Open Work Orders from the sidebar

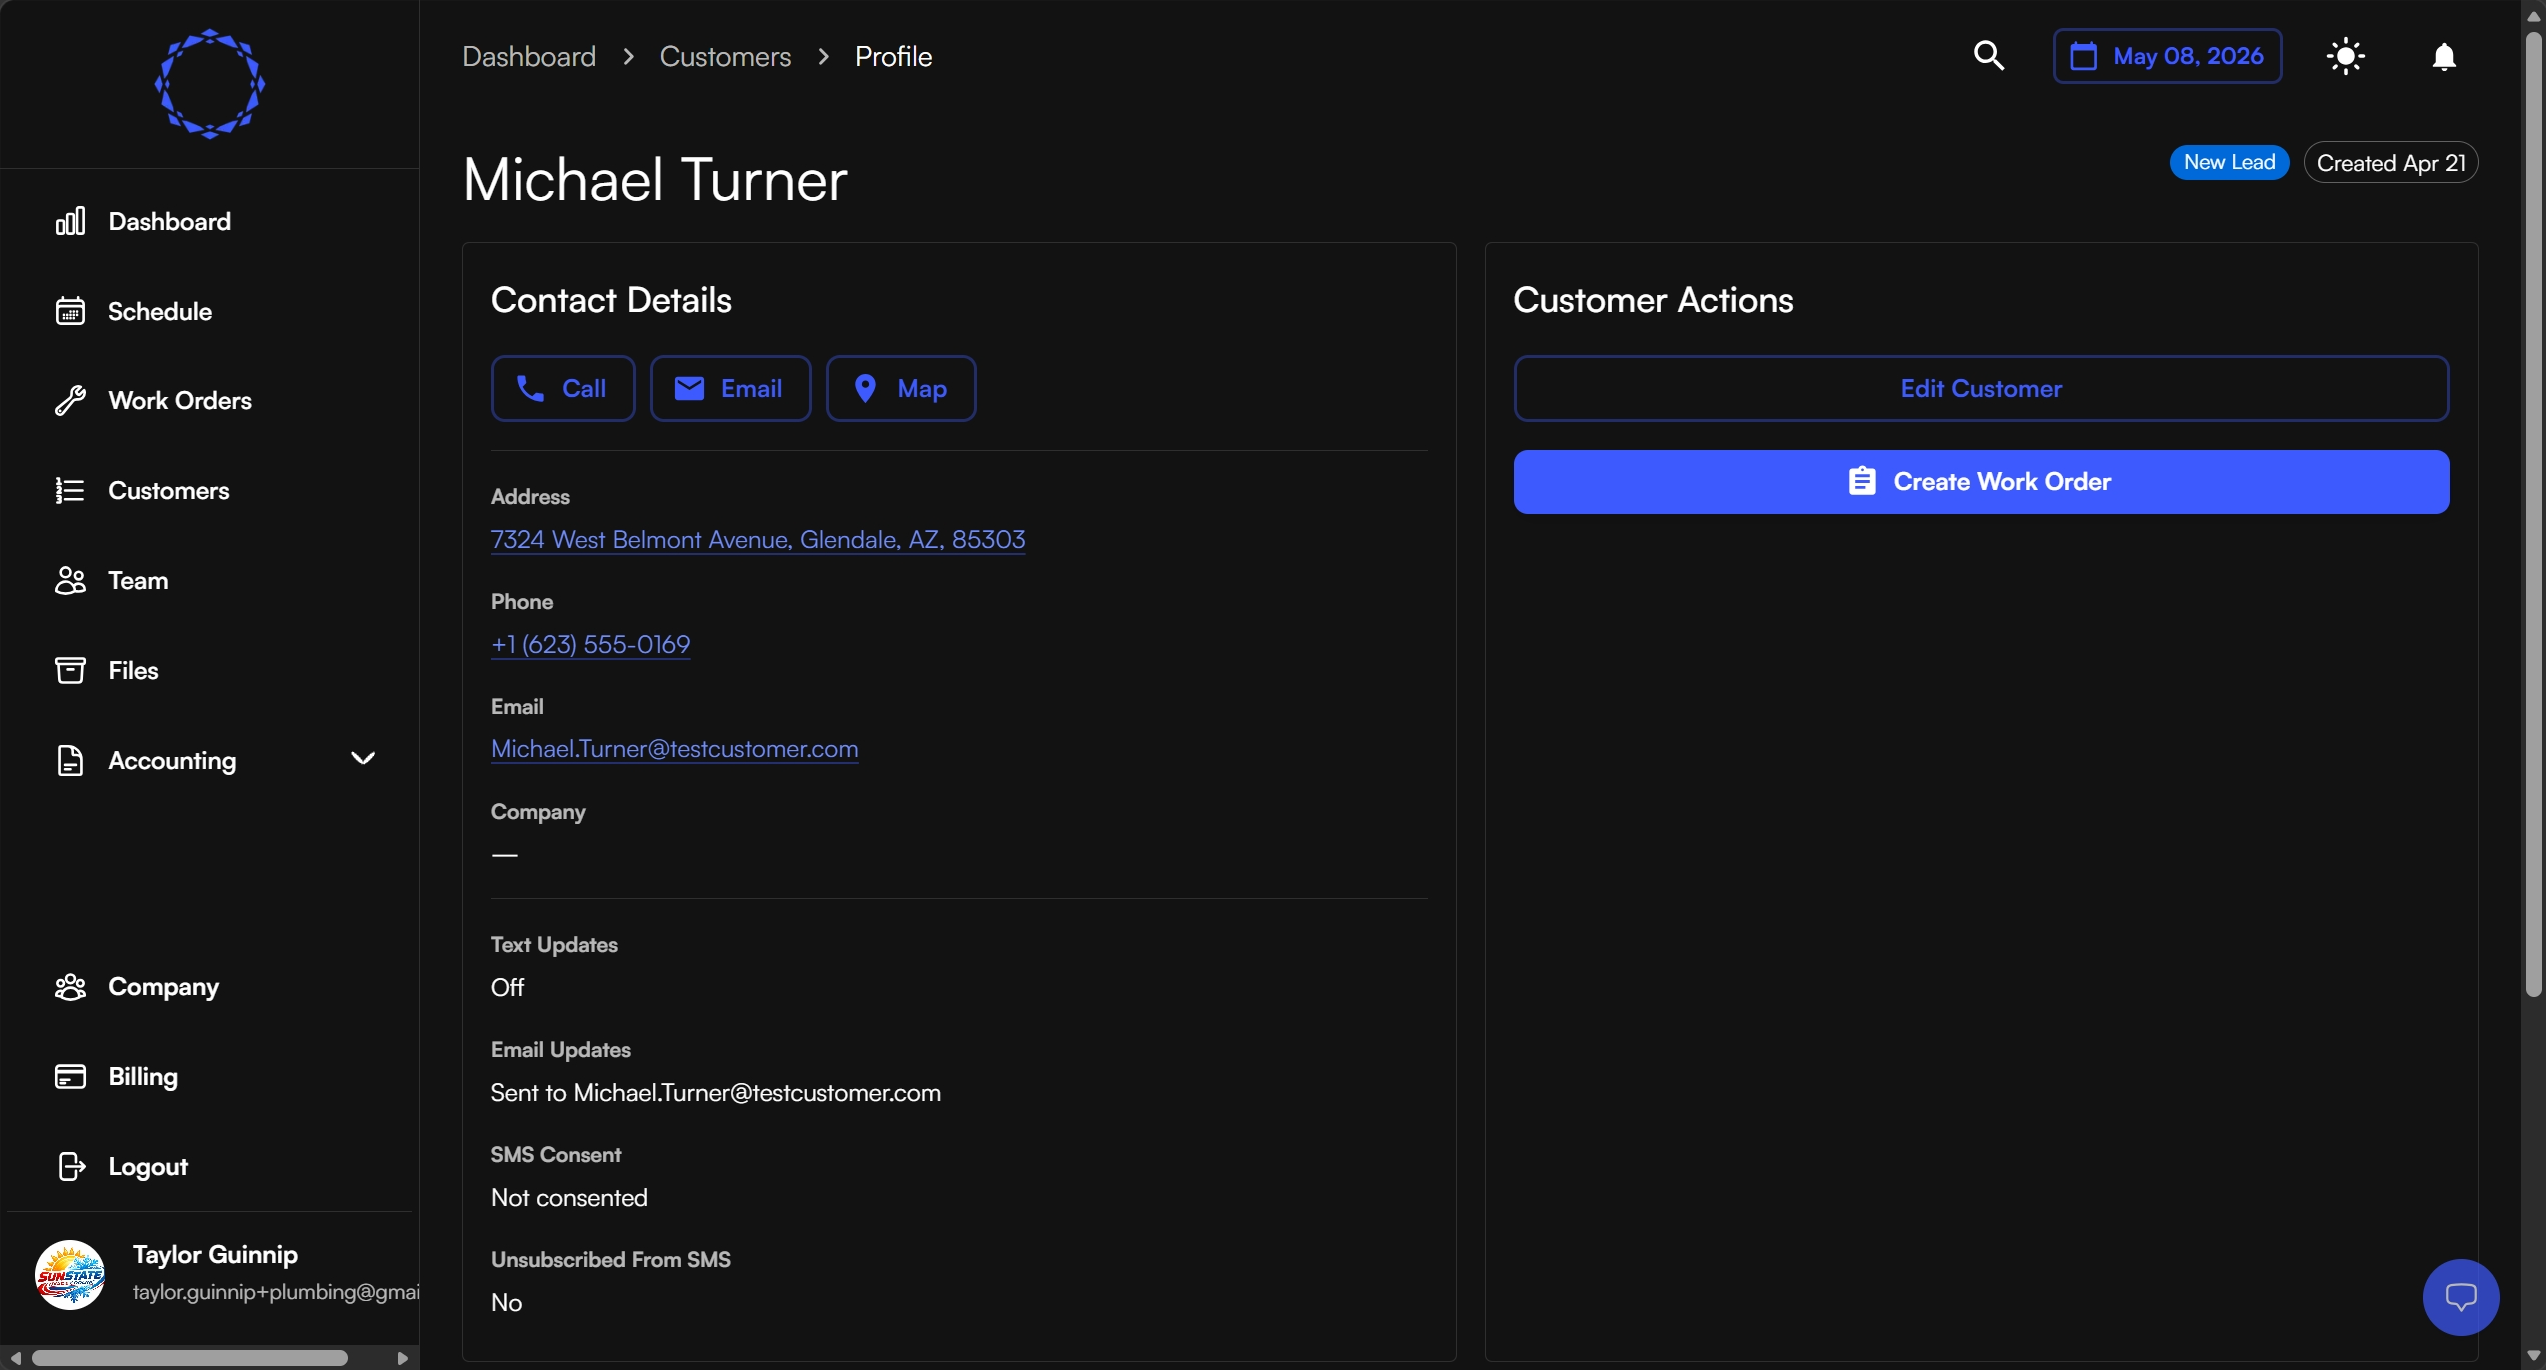(x=180, y=400)
